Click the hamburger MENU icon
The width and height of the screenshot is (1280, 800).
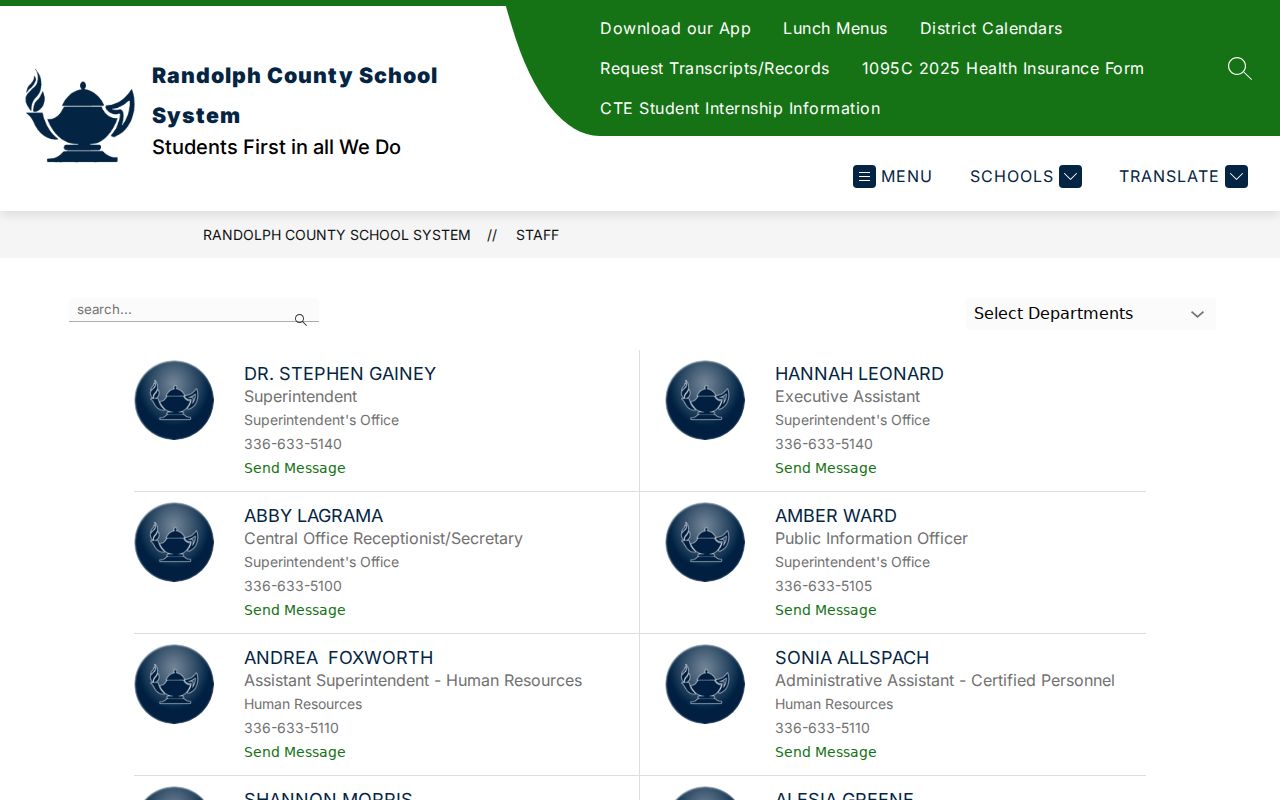pyautogui.click(x=864, y=176)
